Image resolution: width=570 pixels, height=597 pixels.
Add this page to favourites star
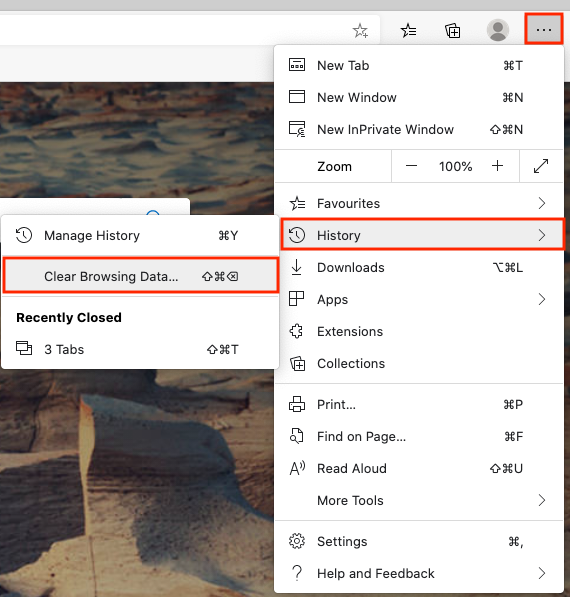pos(360,30)
